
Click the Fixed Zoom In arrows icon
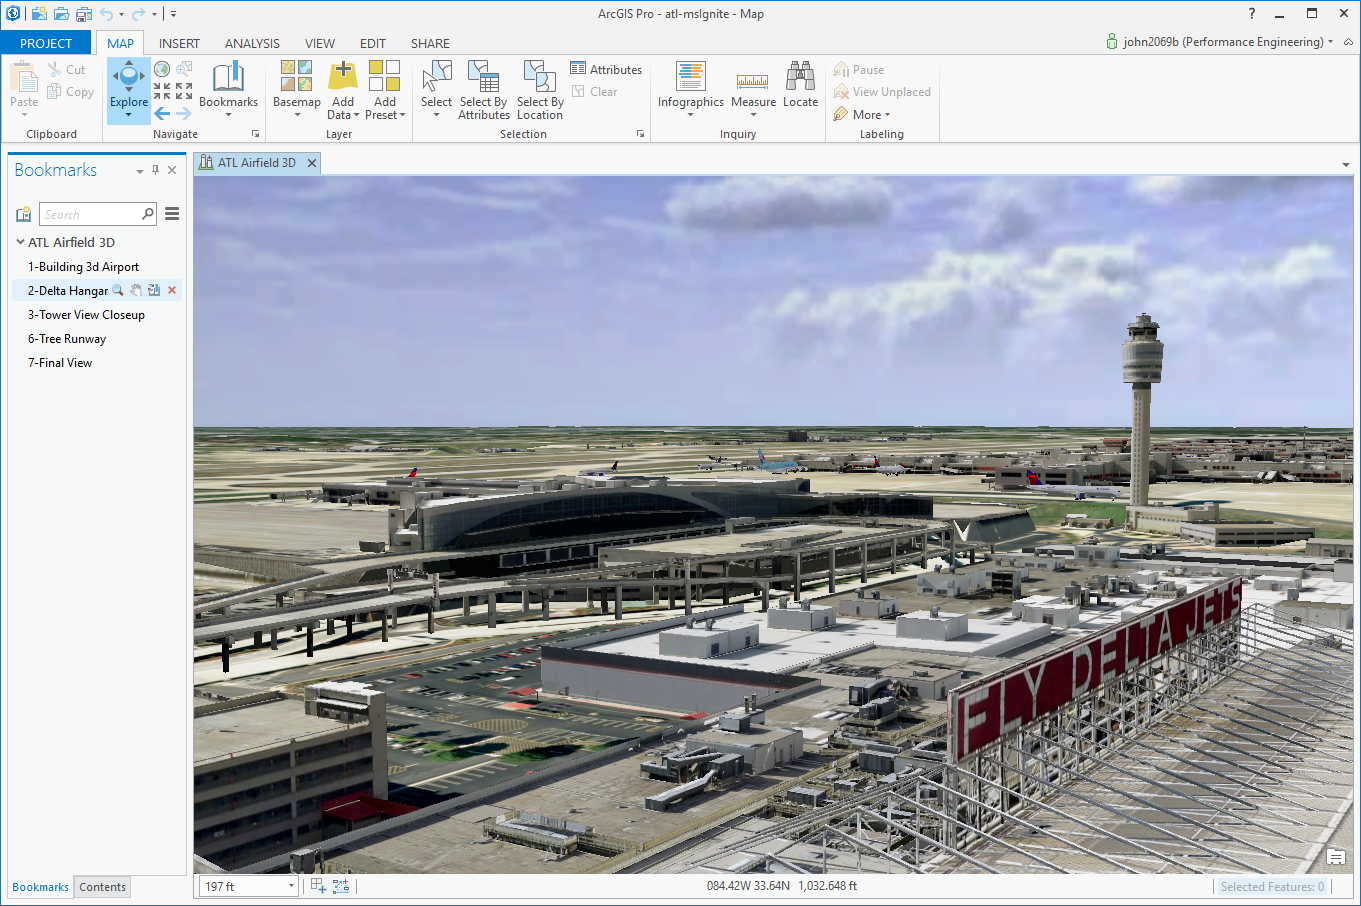tap(162, 91)
